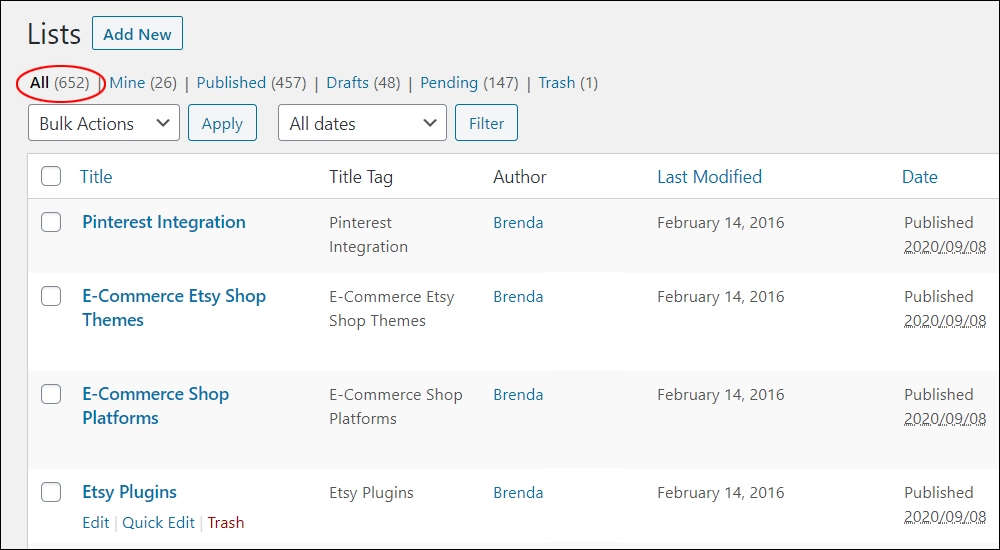Open the Trash (1) view
Screen dimensions: 1000x550
click(x=568, y=83)
